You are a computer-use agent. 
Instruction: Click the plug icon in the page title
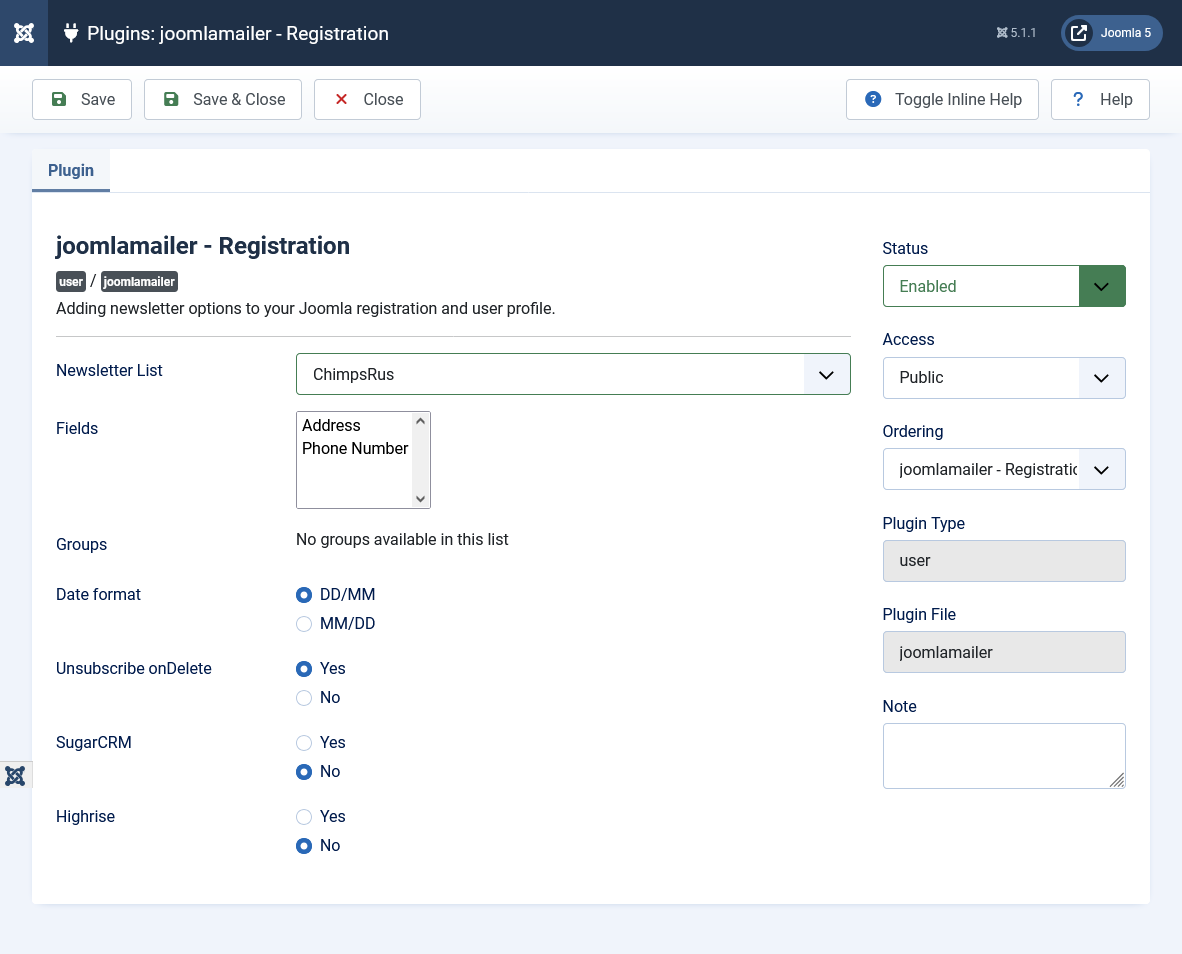71,33
